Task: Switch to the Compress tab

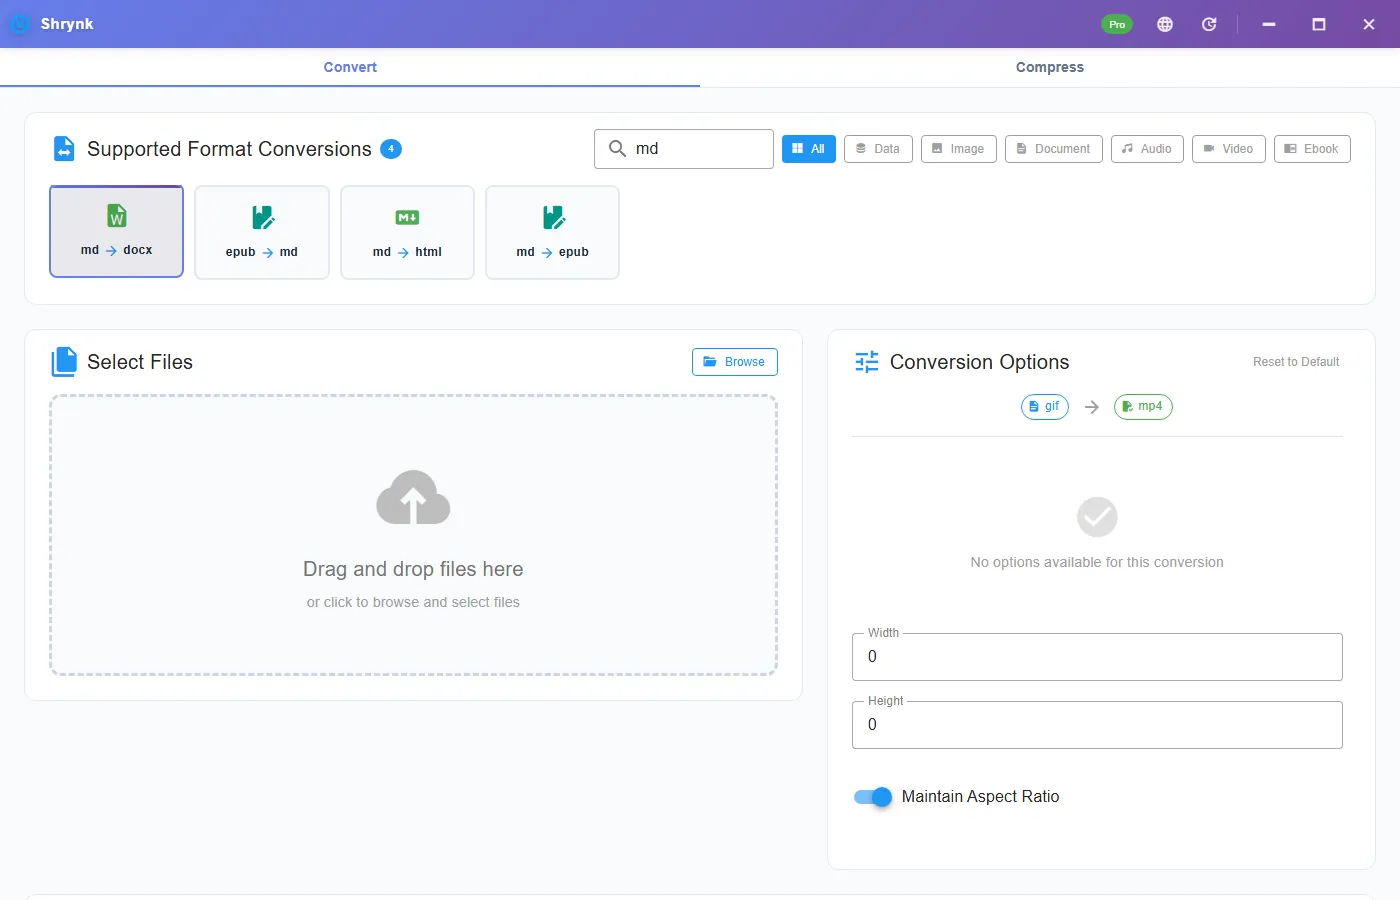Action: point(1050,67)
